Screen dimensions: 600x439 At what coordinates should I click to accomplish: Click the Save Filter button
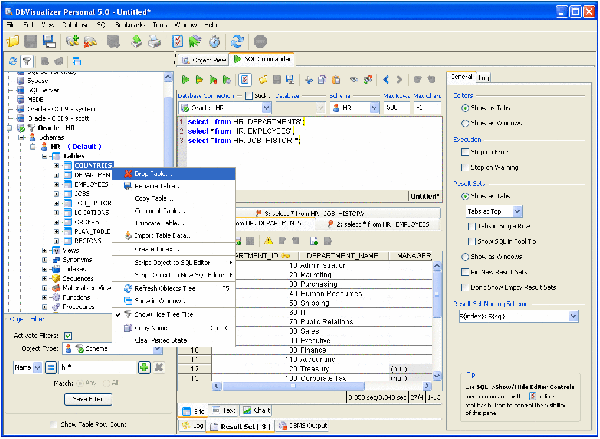point(86,399)
